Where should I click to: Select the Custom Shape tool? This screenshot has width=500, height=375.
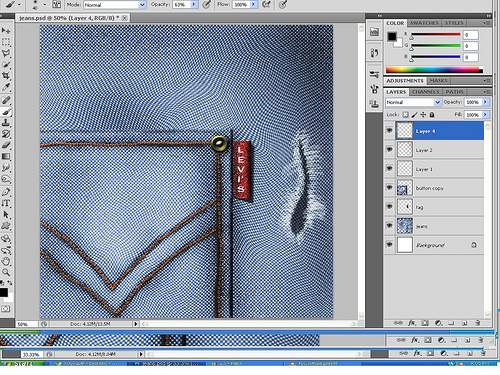6,226
